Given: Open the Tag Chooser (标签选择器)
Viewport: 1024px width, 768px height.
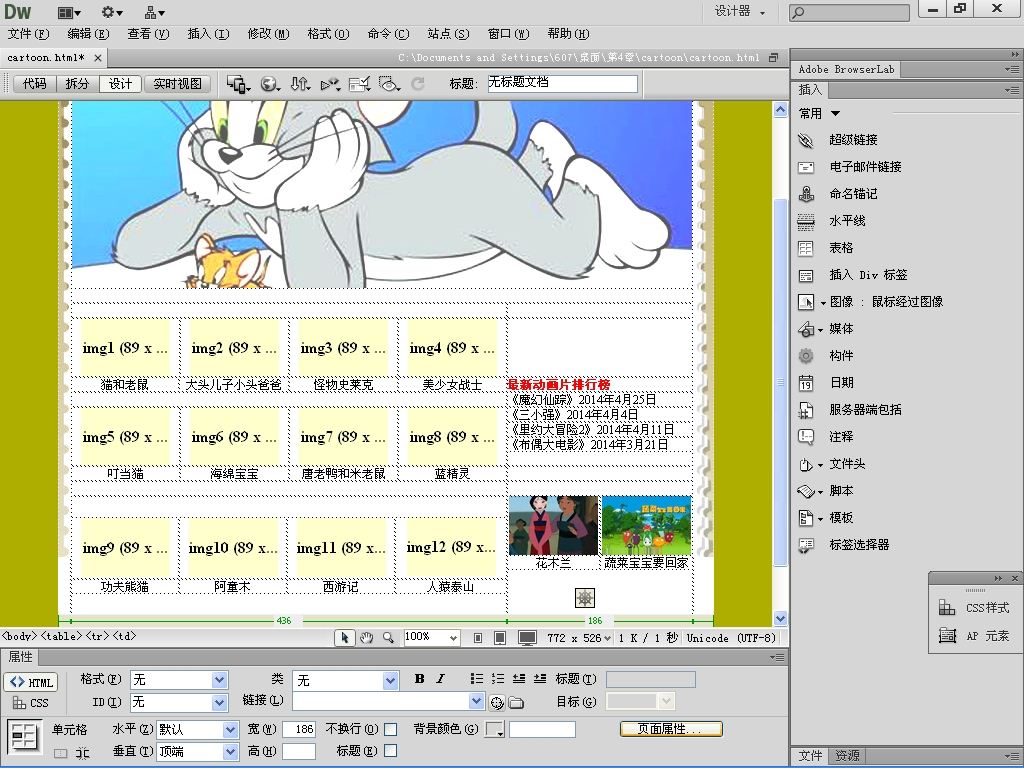Looking at the screenshot, I should (x=806, y=545).
